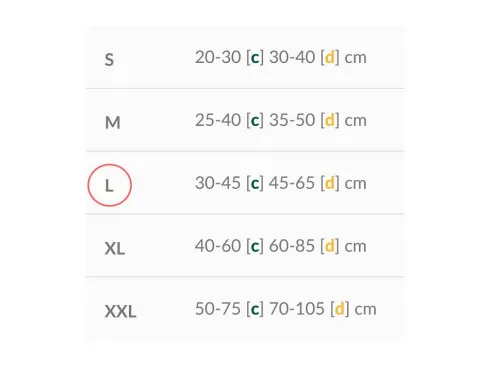Click the yellow [d] marker in XXL row
The width and height of the screenshot is (490, 368).
click(x=340, y=309)
